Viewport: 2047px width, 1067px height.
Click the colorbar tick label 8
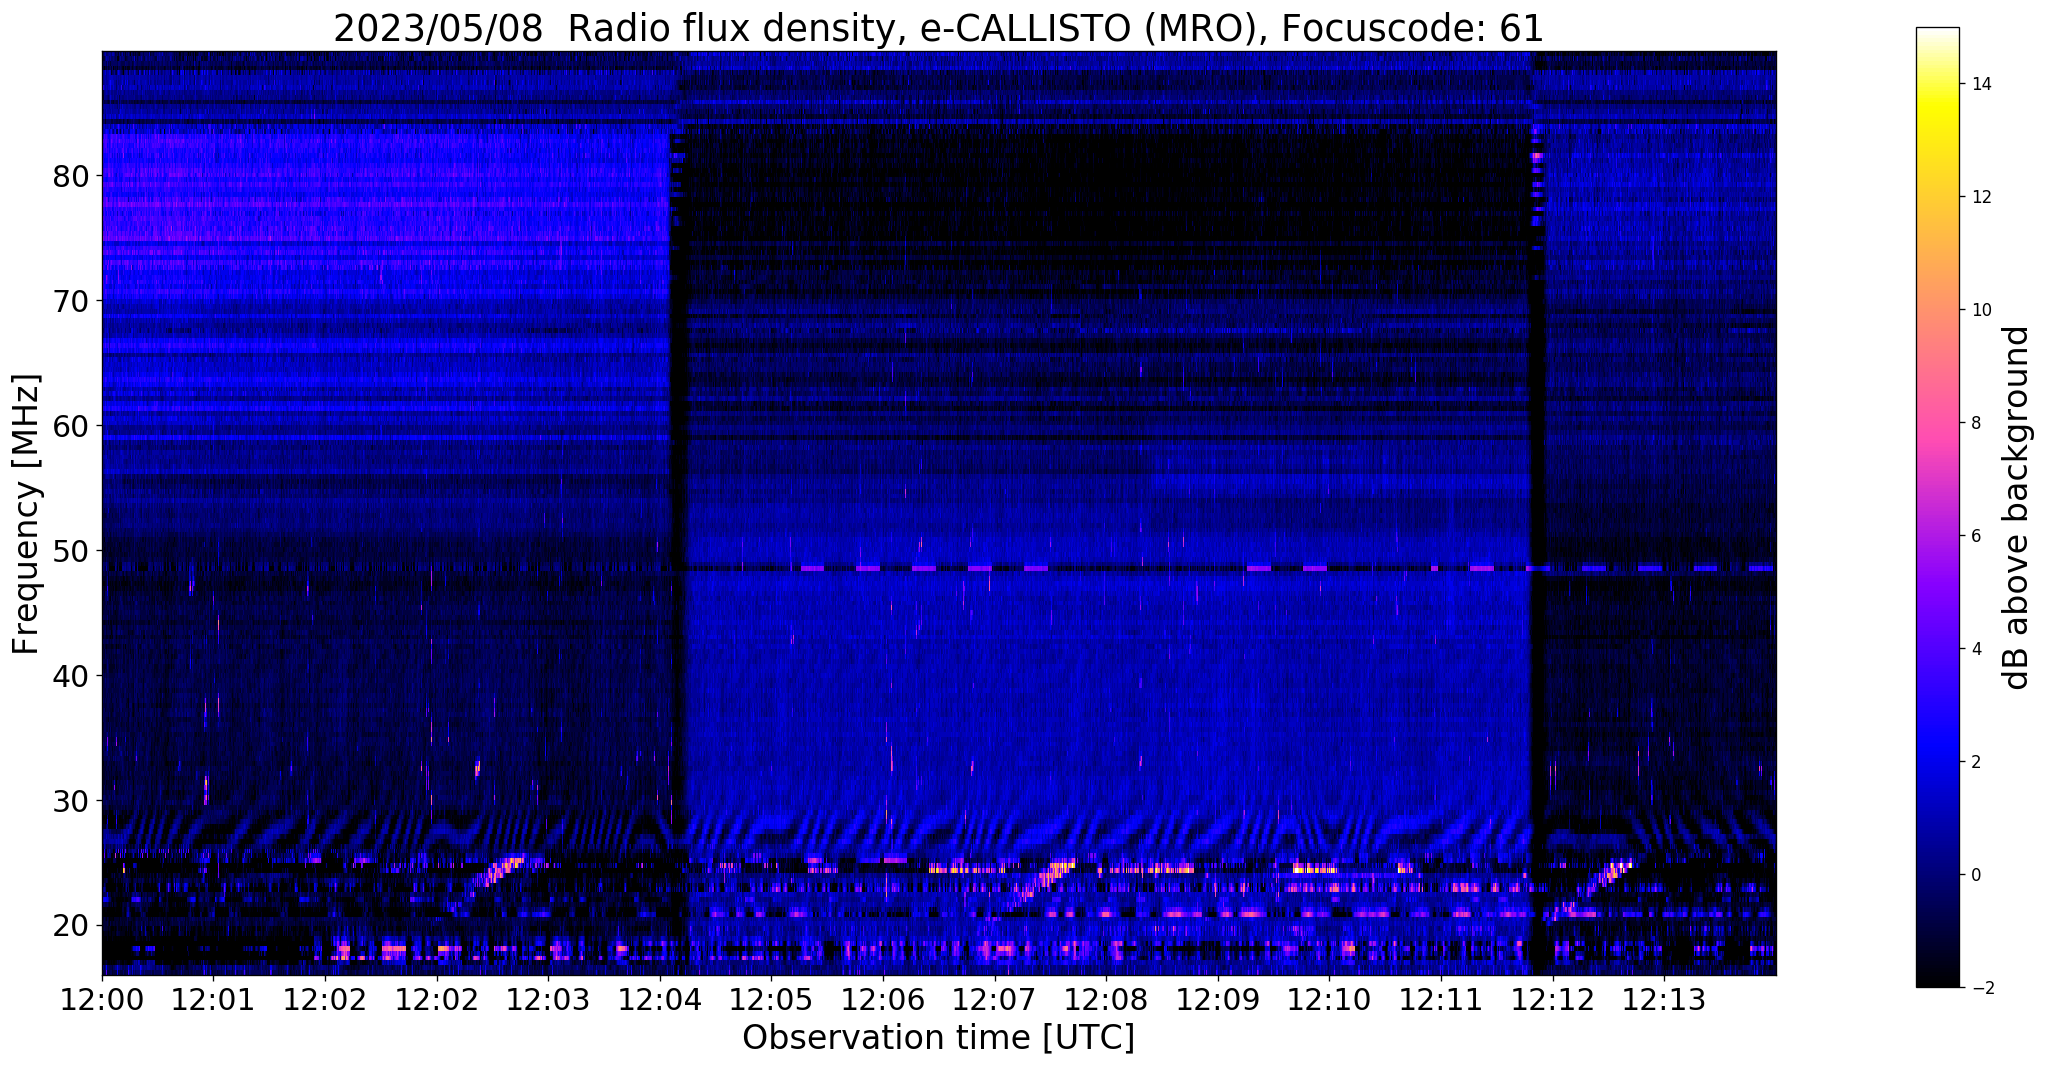click(1976, 423)
